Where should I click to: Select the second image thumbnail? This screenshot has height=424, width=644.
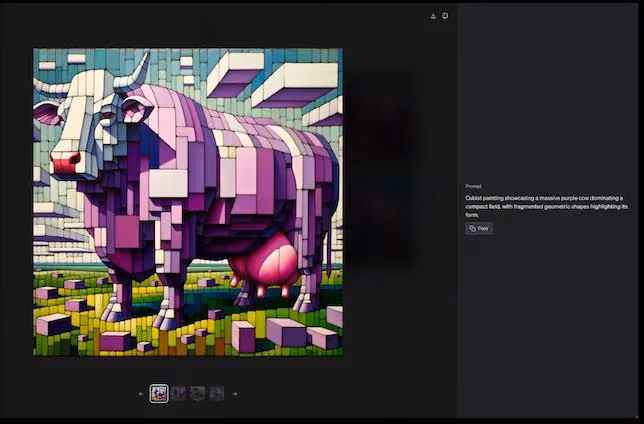coord(179,394)
